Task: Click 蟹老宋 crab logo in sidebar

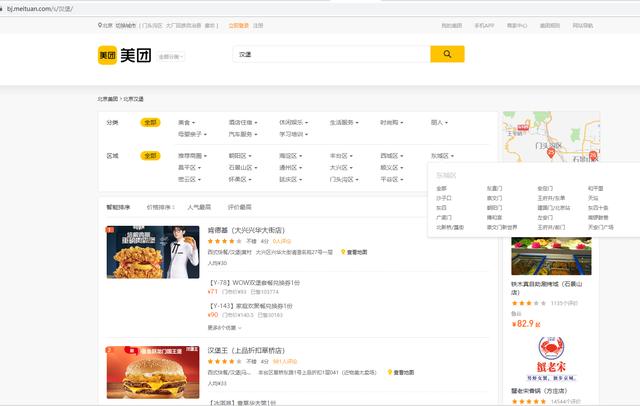Action: pyautogui.click(x=551, y=359)
